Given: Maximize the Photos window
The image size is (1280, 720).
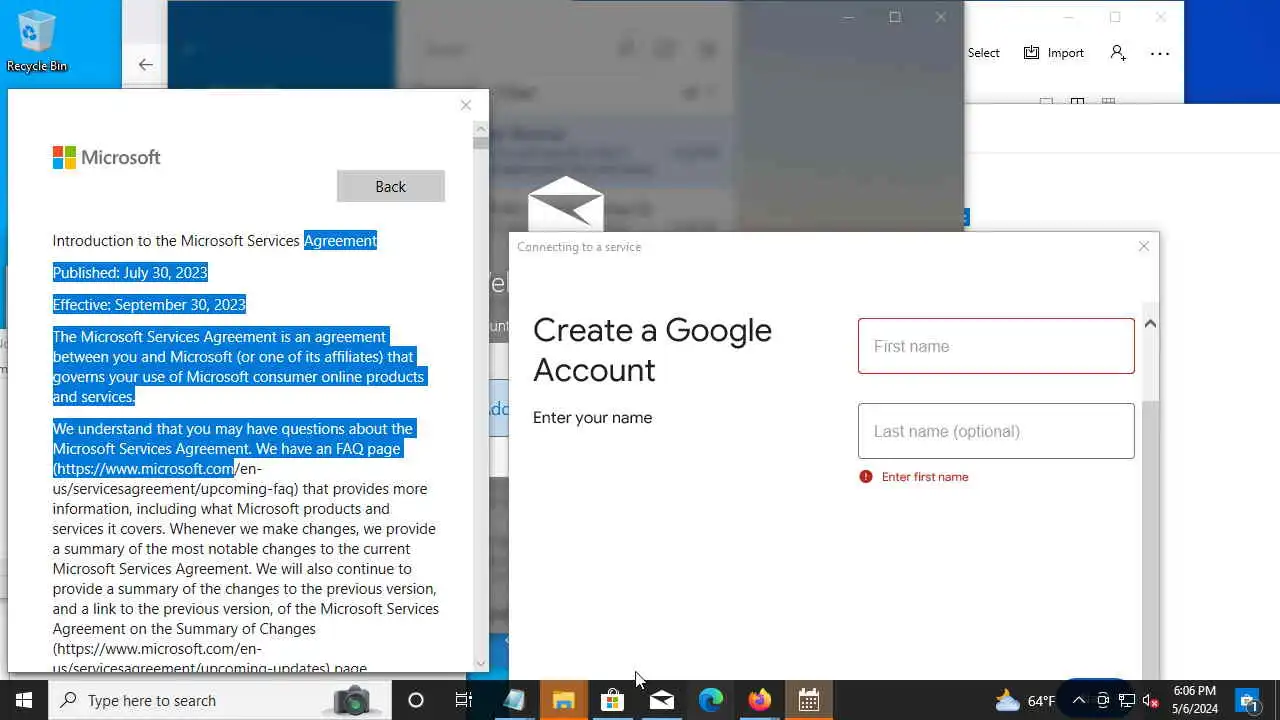Looking at the screenshot, I should coord(1115,17).
